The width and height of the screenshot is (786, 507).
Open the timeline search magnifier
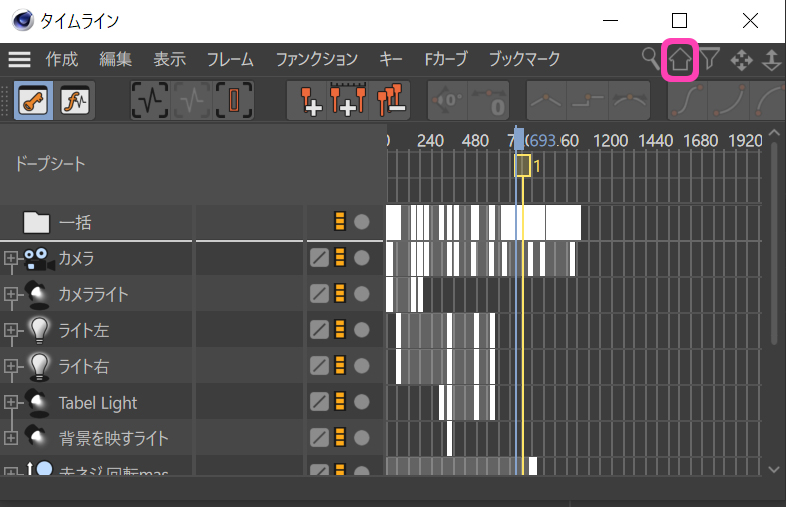point(652,60)
